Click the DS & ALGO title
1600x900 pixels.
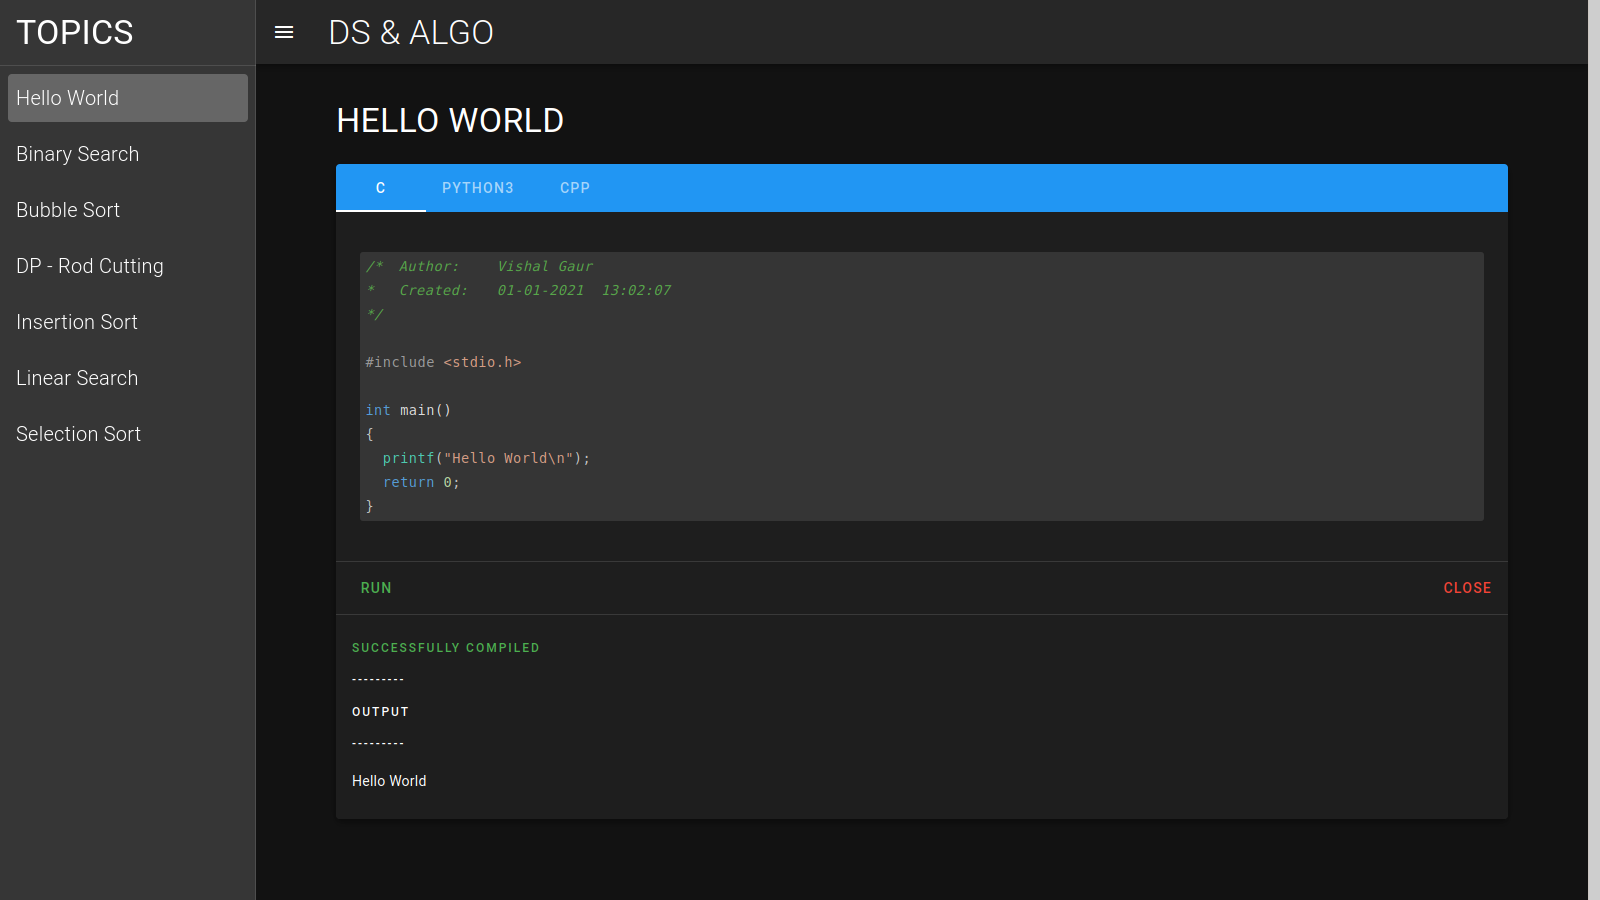411,32
